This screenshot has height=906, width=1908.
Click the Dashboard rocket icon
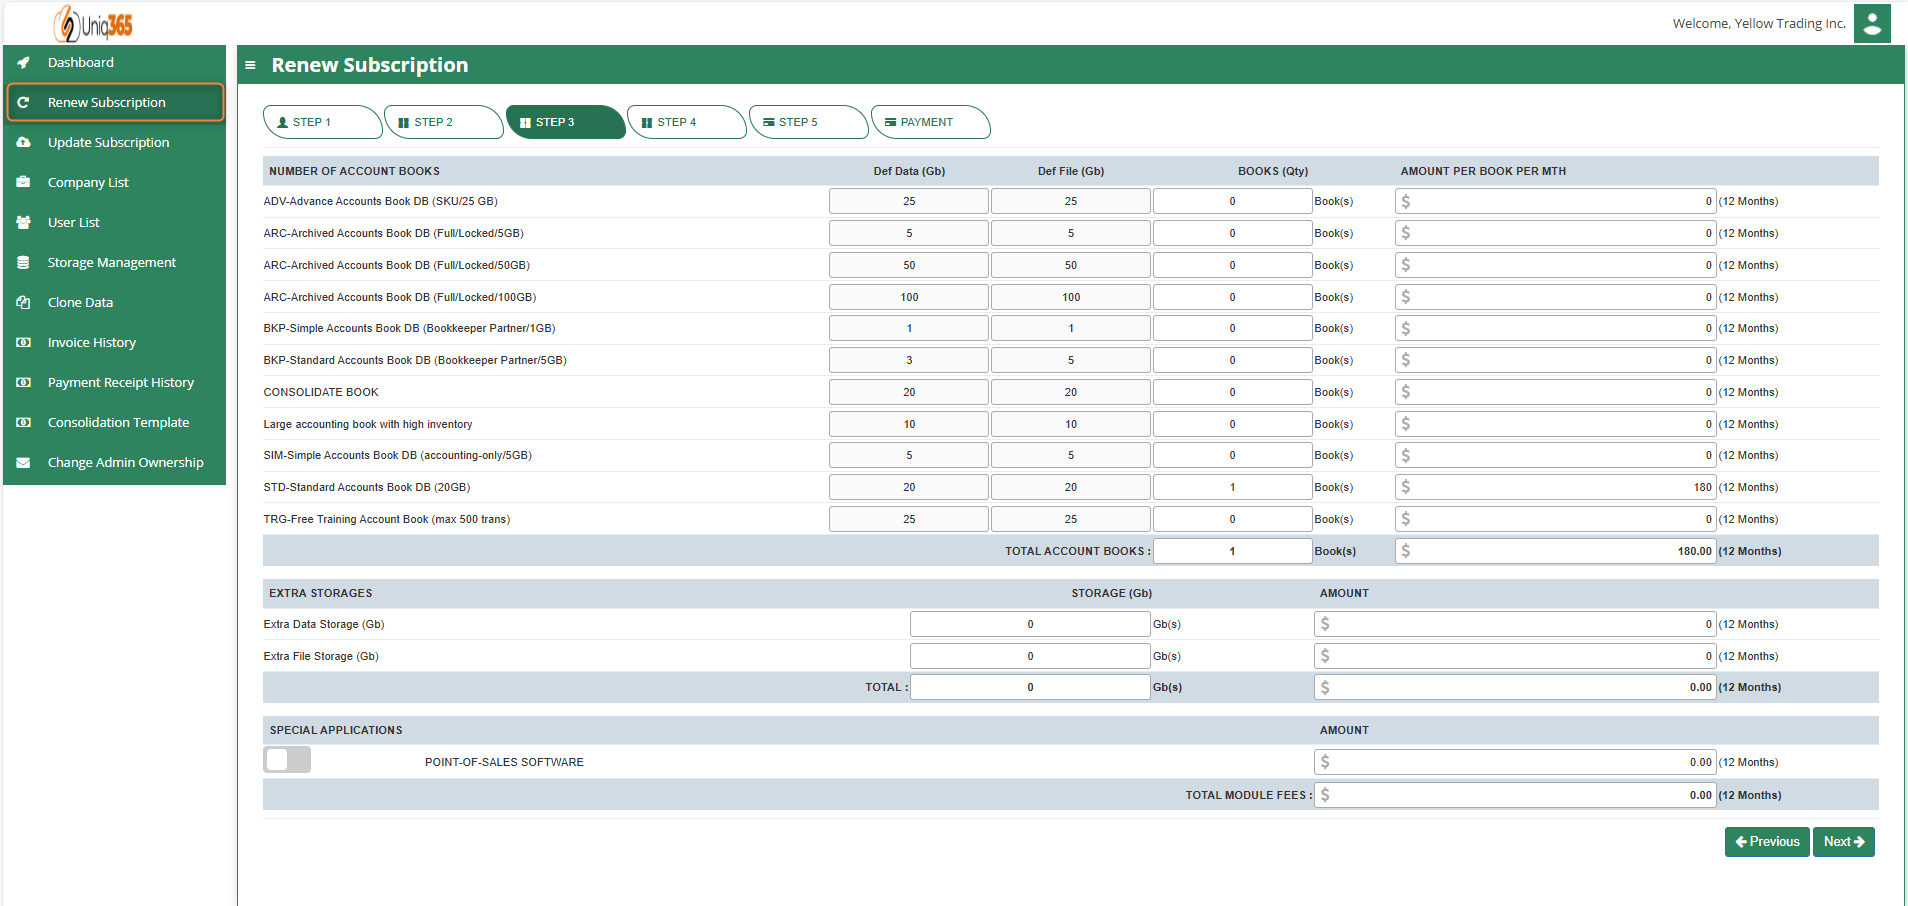point(23,62)
